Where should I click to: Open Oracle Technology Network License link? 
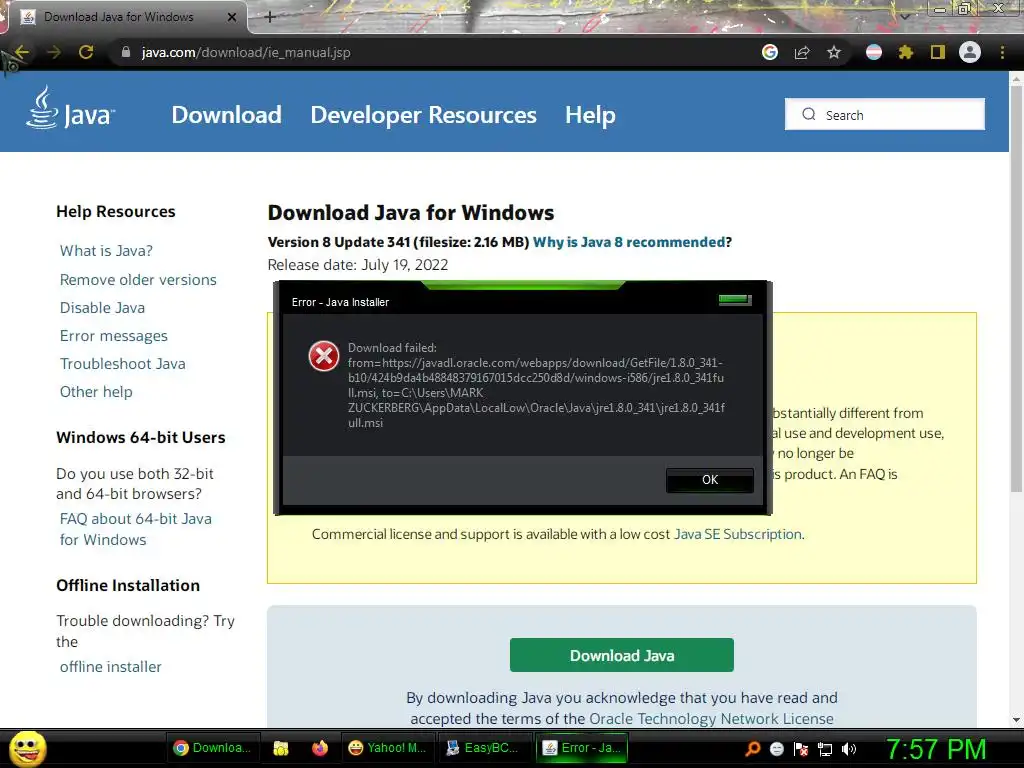coord(711,718)
